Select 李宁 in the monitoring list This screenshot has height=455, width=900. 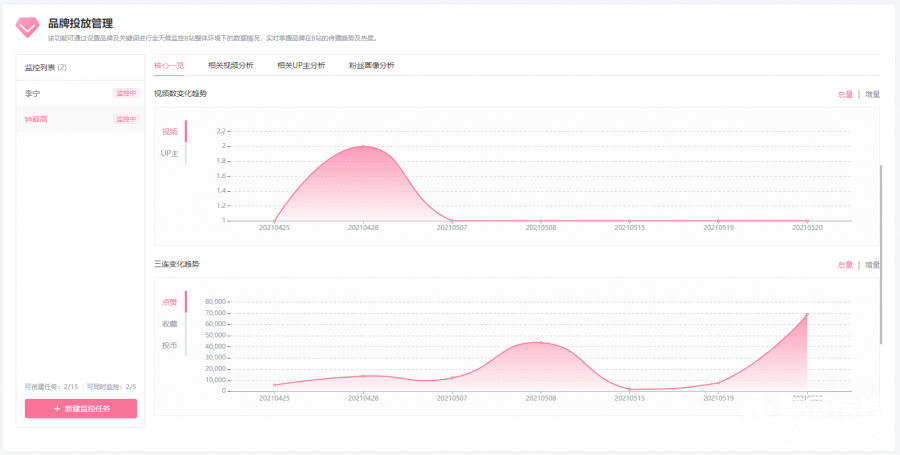pyautogui.click(x=33, y=93)
